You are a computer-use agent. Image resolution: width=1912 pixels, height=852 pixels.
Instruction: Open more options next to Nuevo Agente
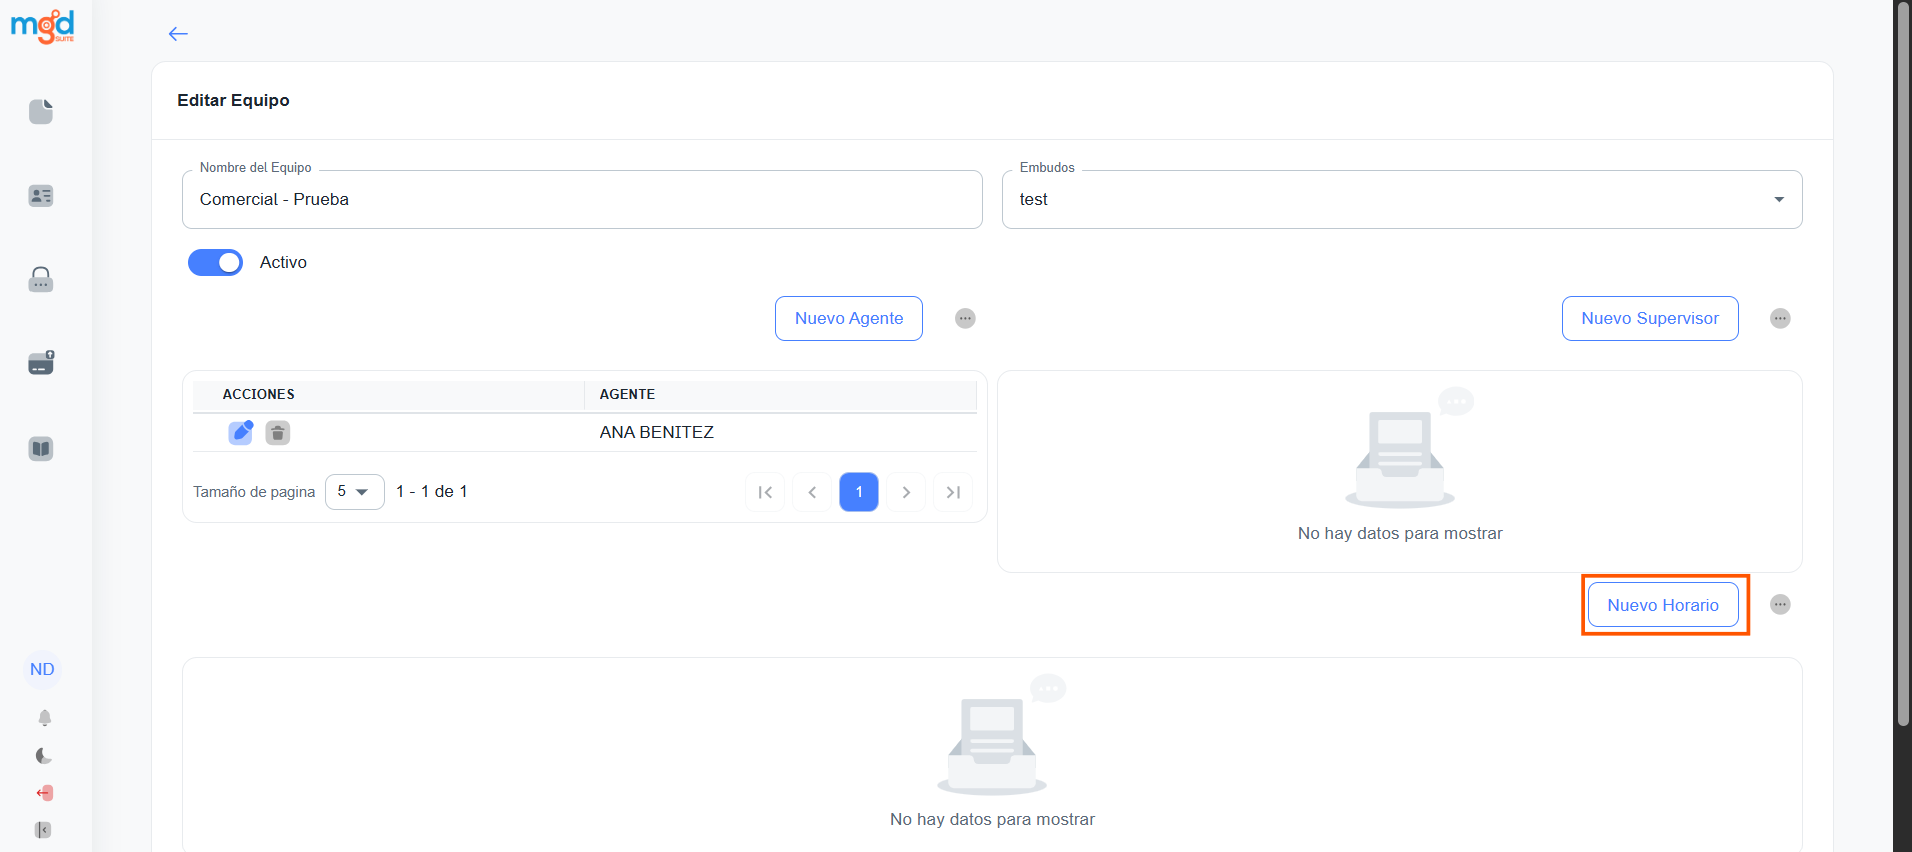click(x=965, y=318)
